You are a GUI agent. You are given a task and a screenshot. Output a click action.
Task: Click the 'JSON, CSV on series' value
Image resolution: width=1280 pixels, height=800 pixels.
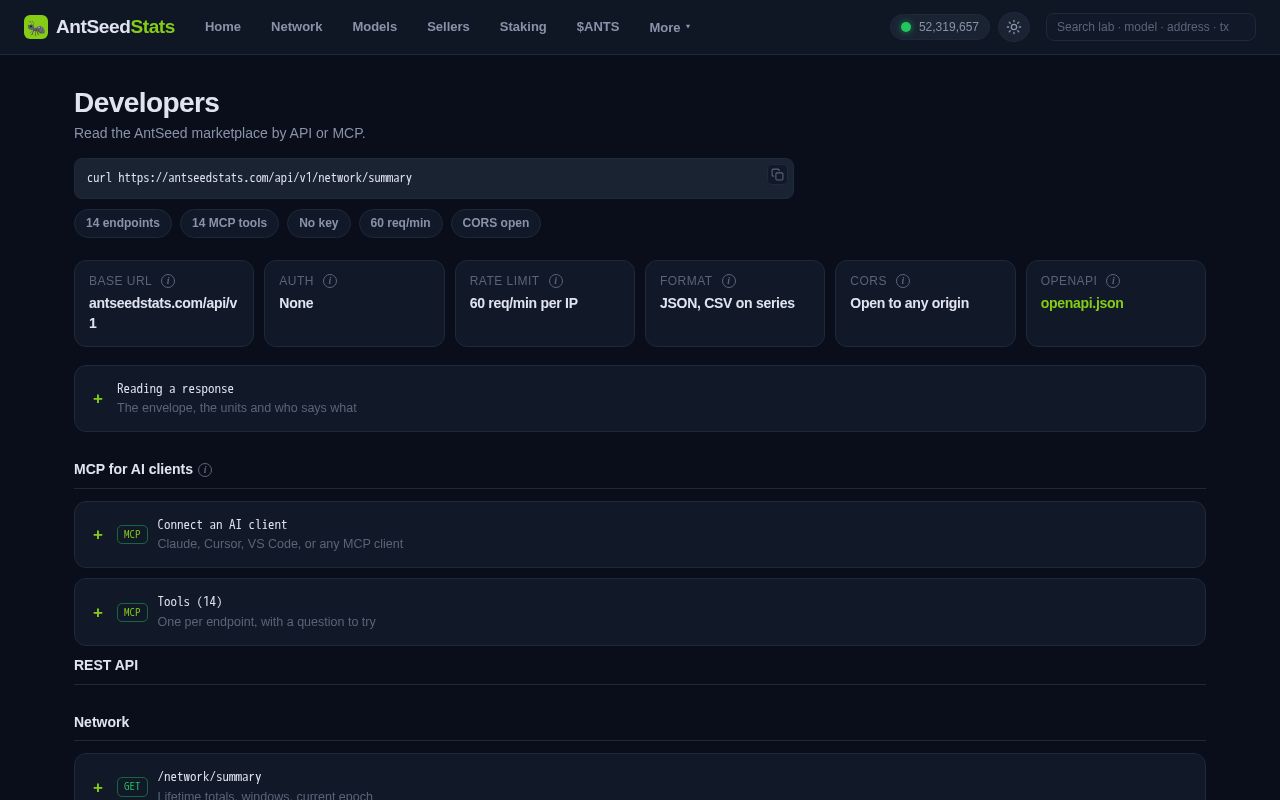pyautogui.click(x=727, y=303)
